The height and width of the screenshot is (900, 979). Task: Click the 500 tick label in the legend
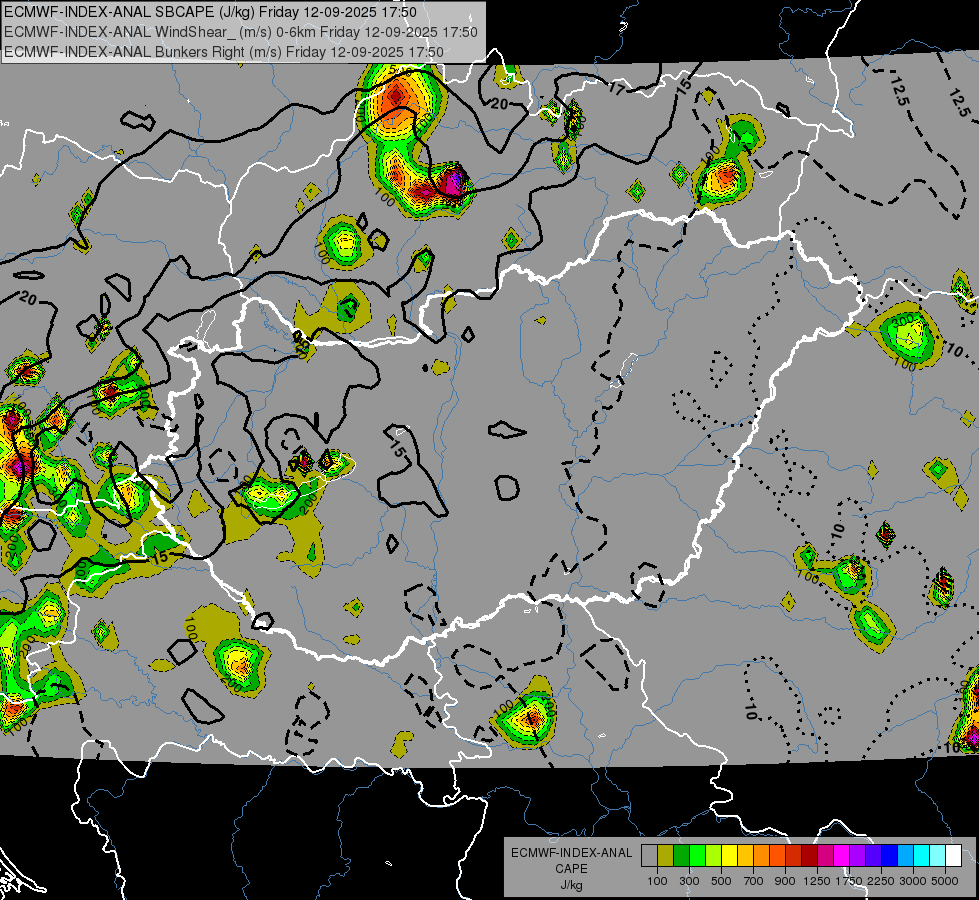click(721, 881)
